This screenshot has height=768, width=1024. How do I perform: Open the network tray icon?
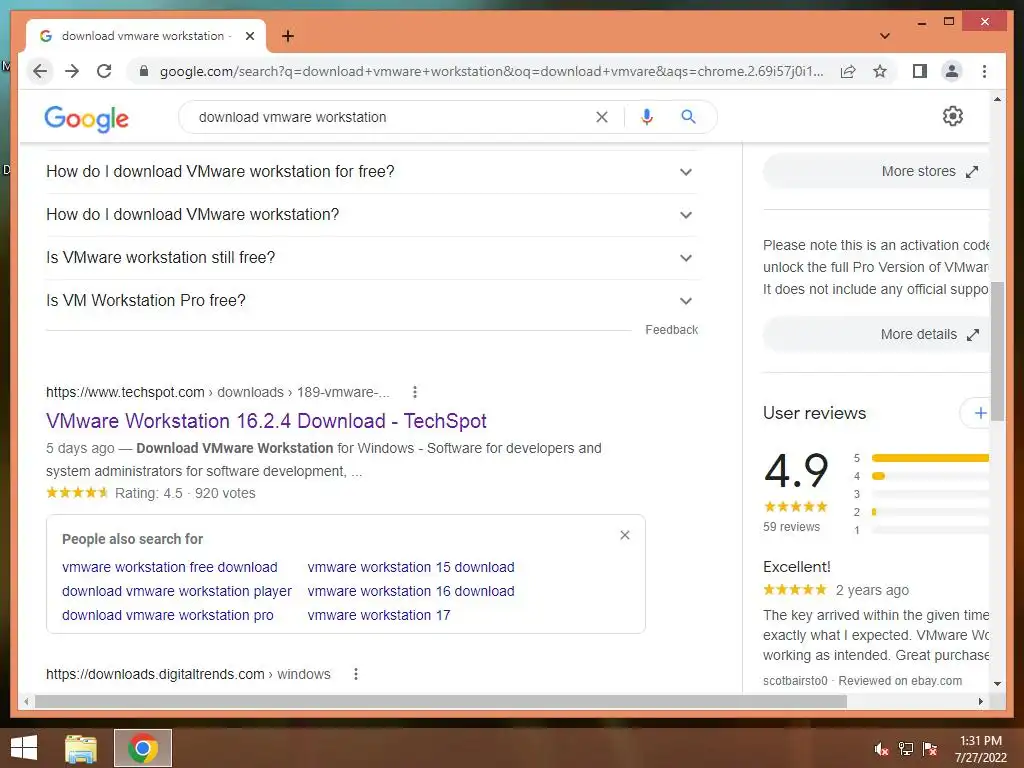906,749
